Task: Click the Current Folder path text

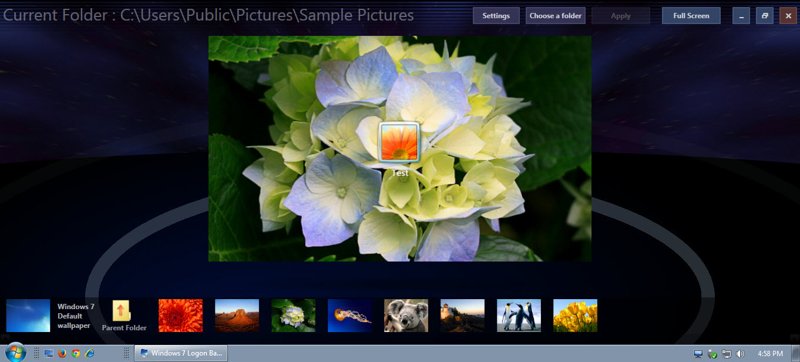Action: pos(208,16)
